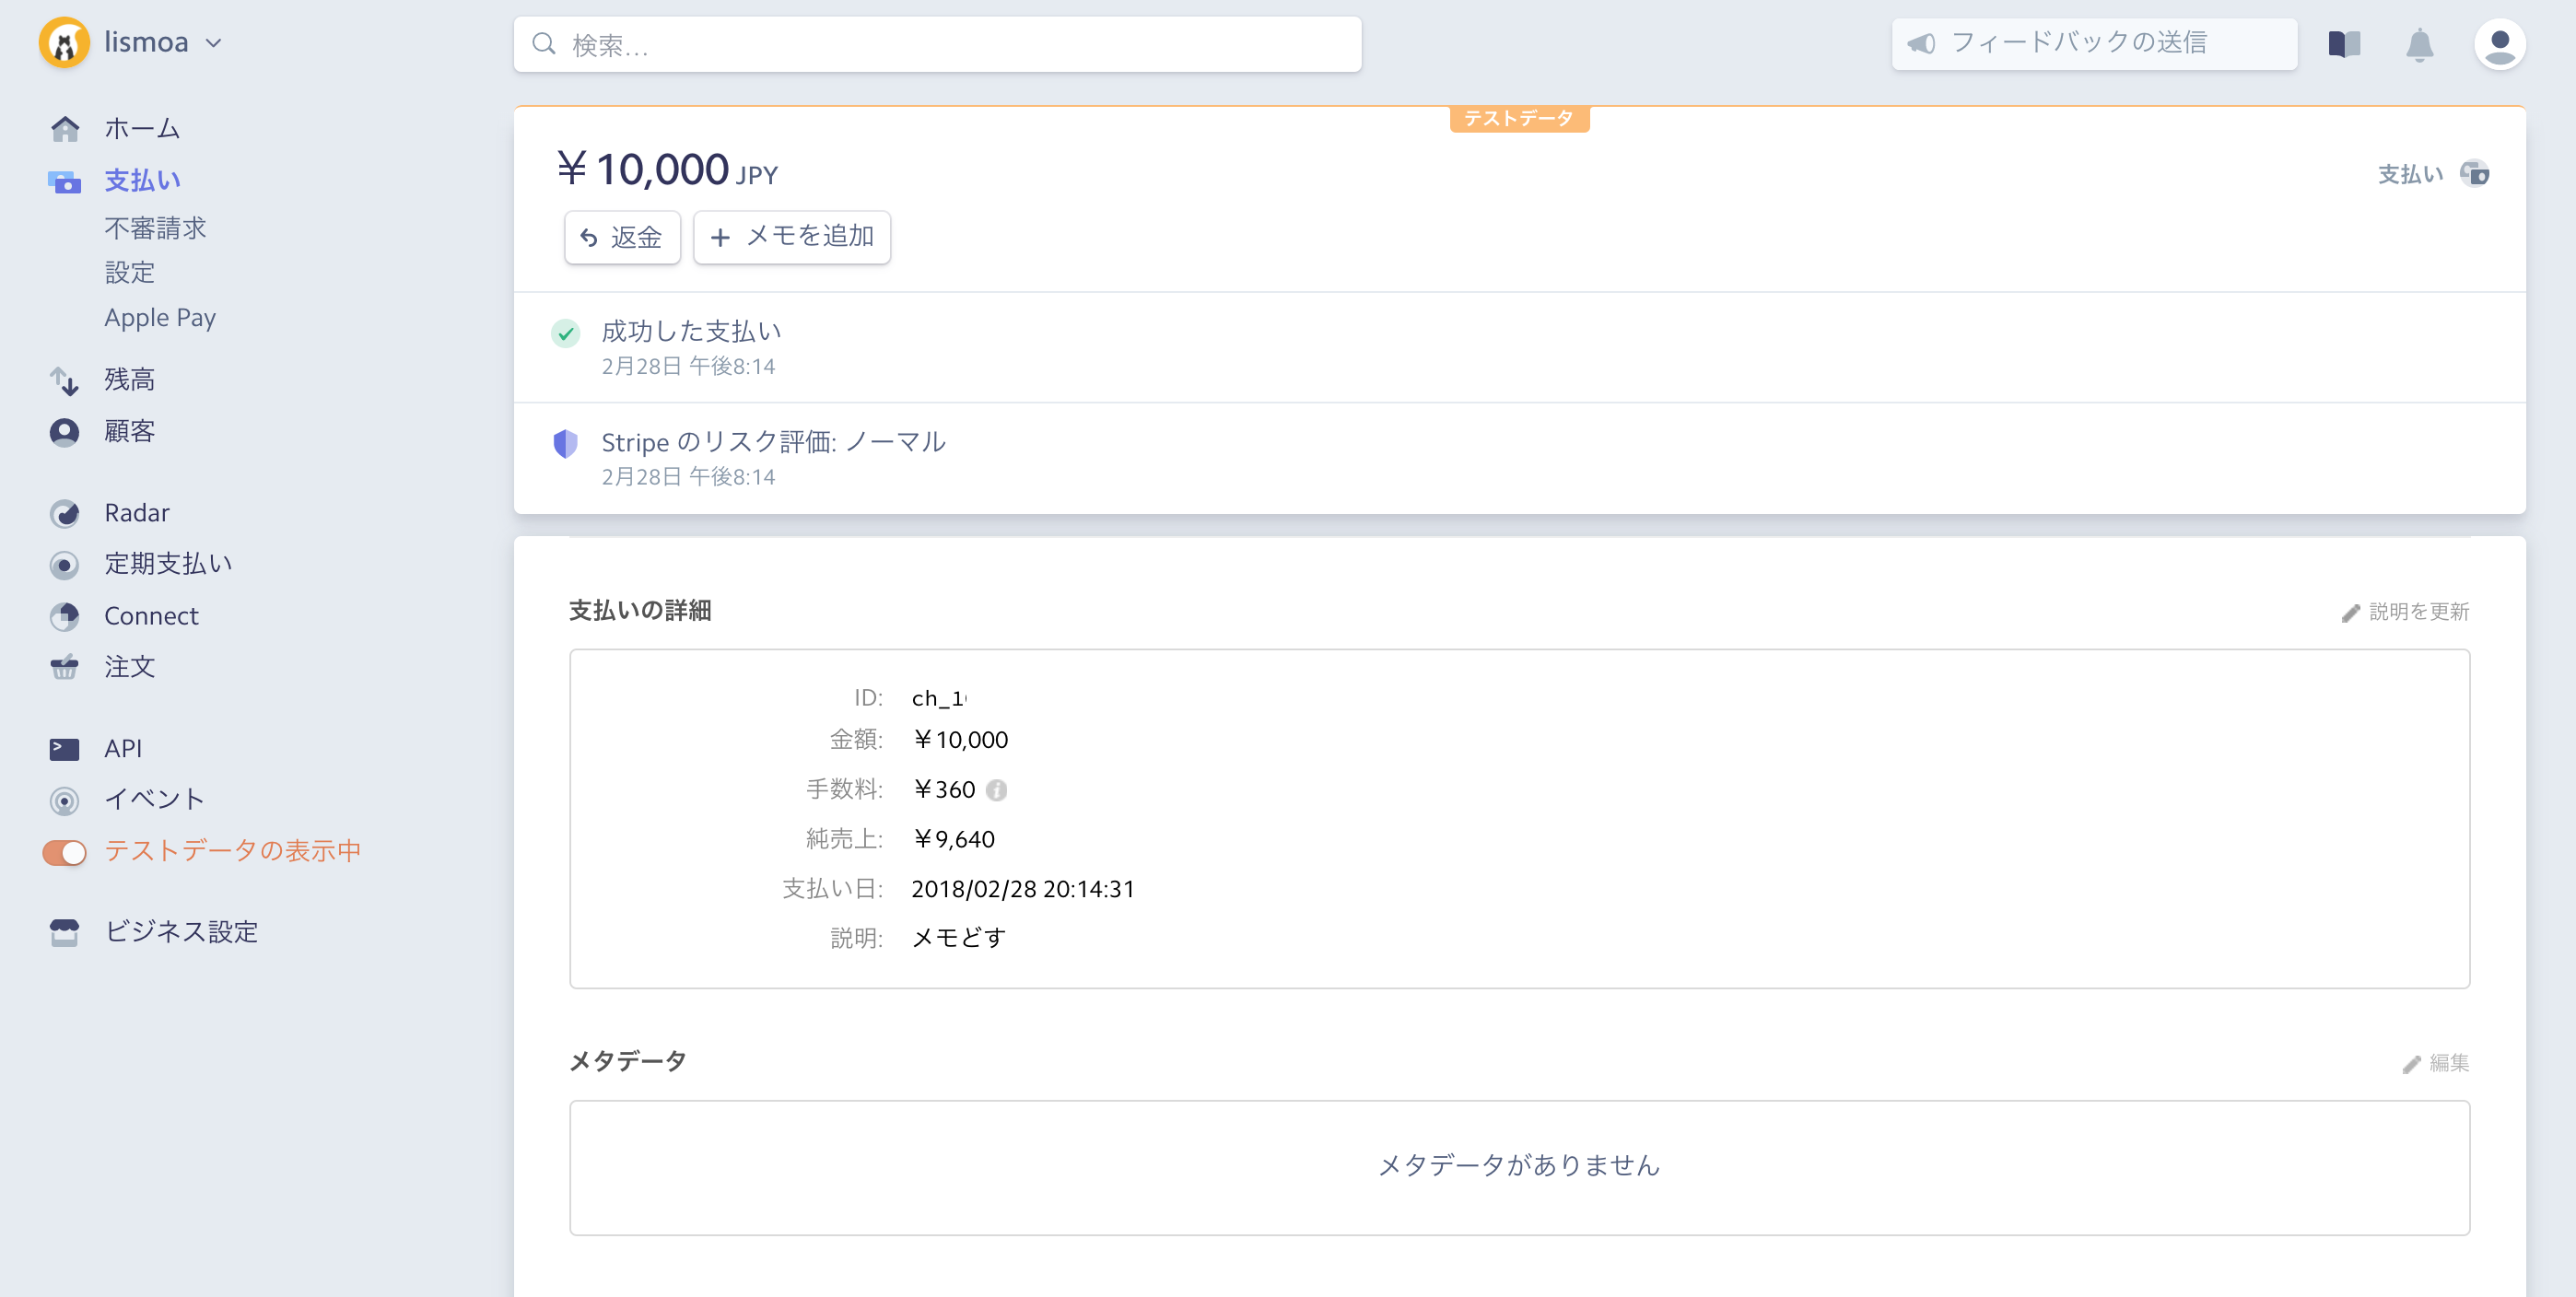Click the info icon beside ￥360 fee
The image size is (2576, 1297).
[x=996, y=790]
